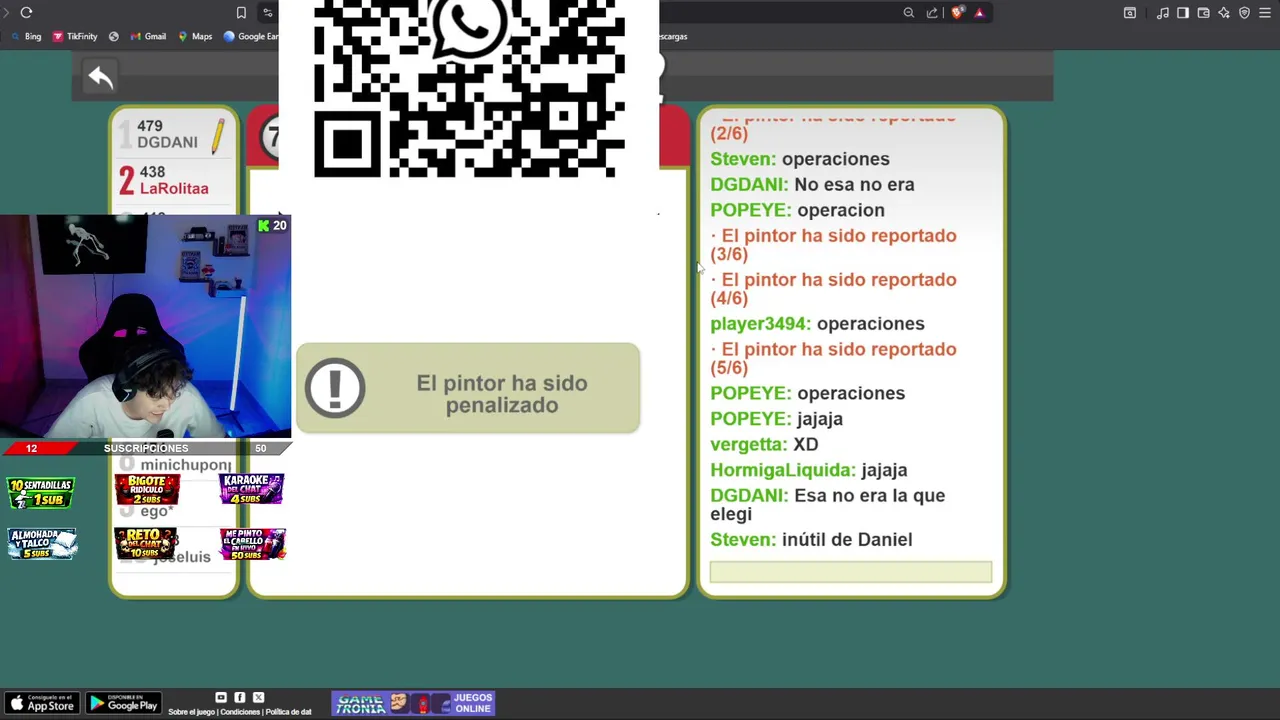Click the 'Reto del Chat 10 Subs' badge
Screen dimensions: 1280x720
click(146, 543)
